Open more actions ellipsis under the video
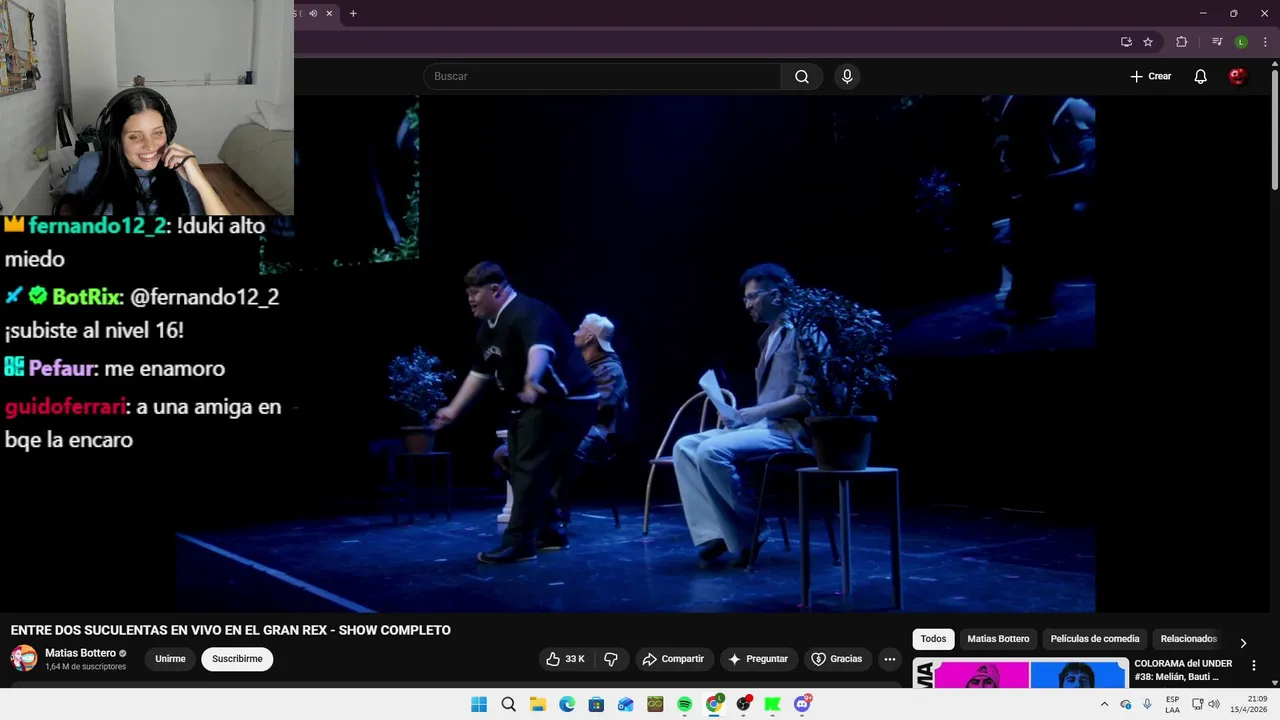Image resolution: width=1280 pixels, height=720 pixels. tap(890, 659)
